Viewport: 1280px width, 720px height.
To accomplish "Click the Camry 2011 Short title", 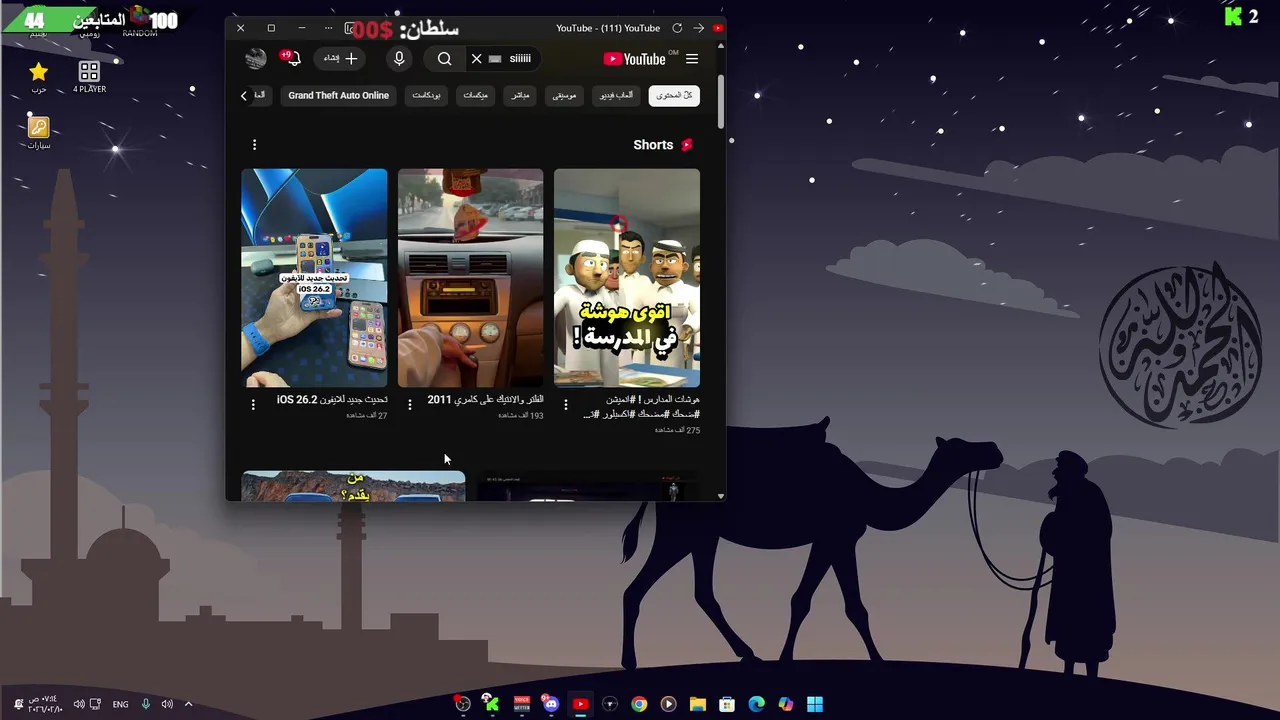I will pyautogui.click(x=486, y=400).
